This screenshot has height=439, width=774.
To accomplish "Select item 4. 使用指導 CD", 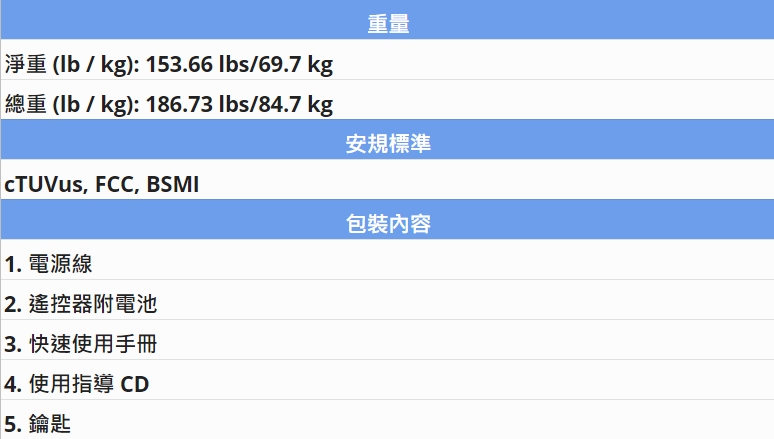I will pos(387,380).
